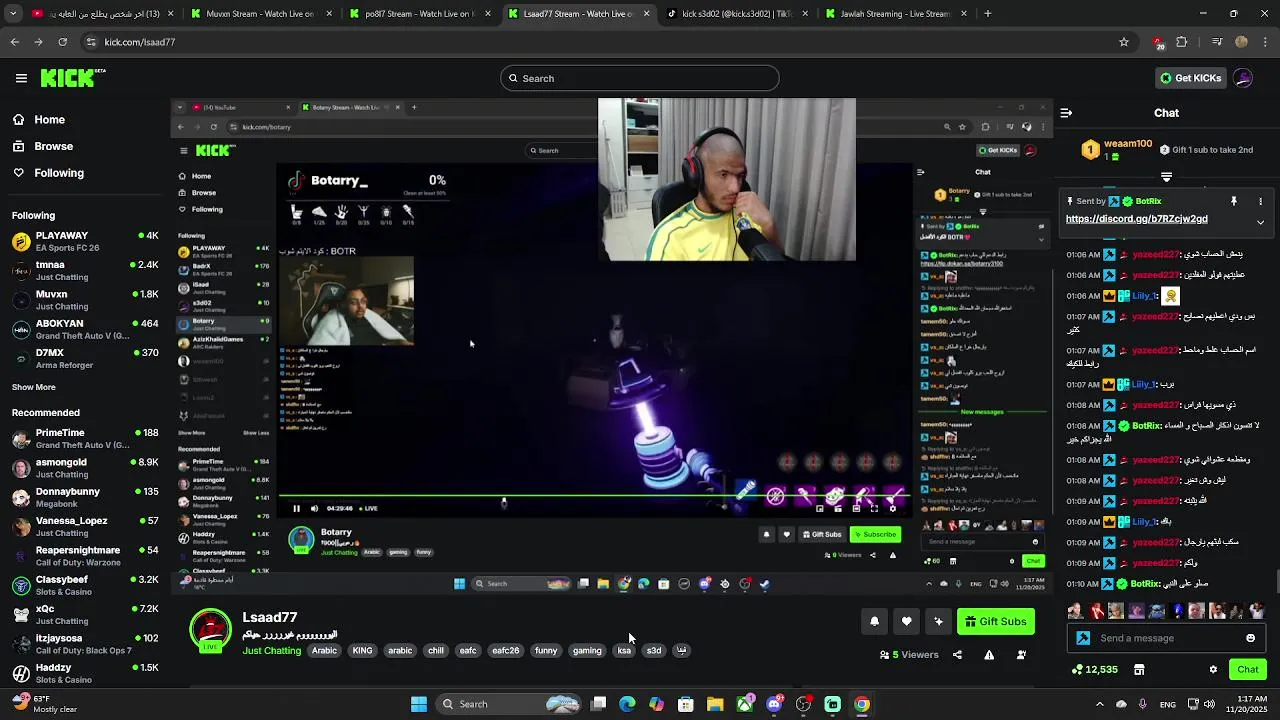
Task: Select the chill tag
Action: (x=436, y=650)
